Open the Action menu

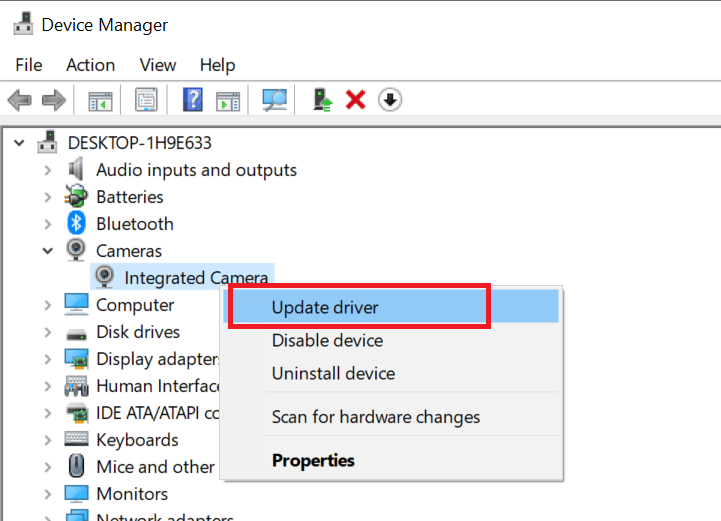tap(91, 65)
